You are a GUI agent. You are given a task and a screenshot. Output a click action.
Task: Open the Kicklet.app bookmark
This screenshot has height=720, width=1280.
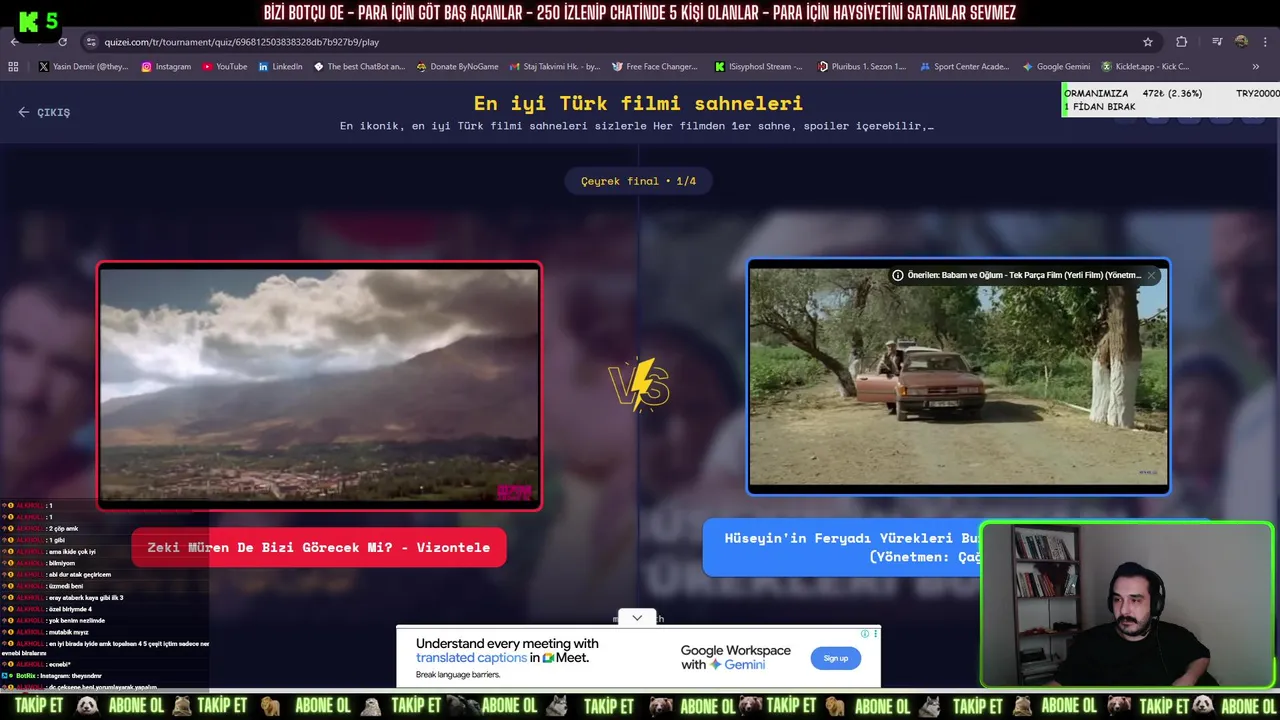[1145, 67]
